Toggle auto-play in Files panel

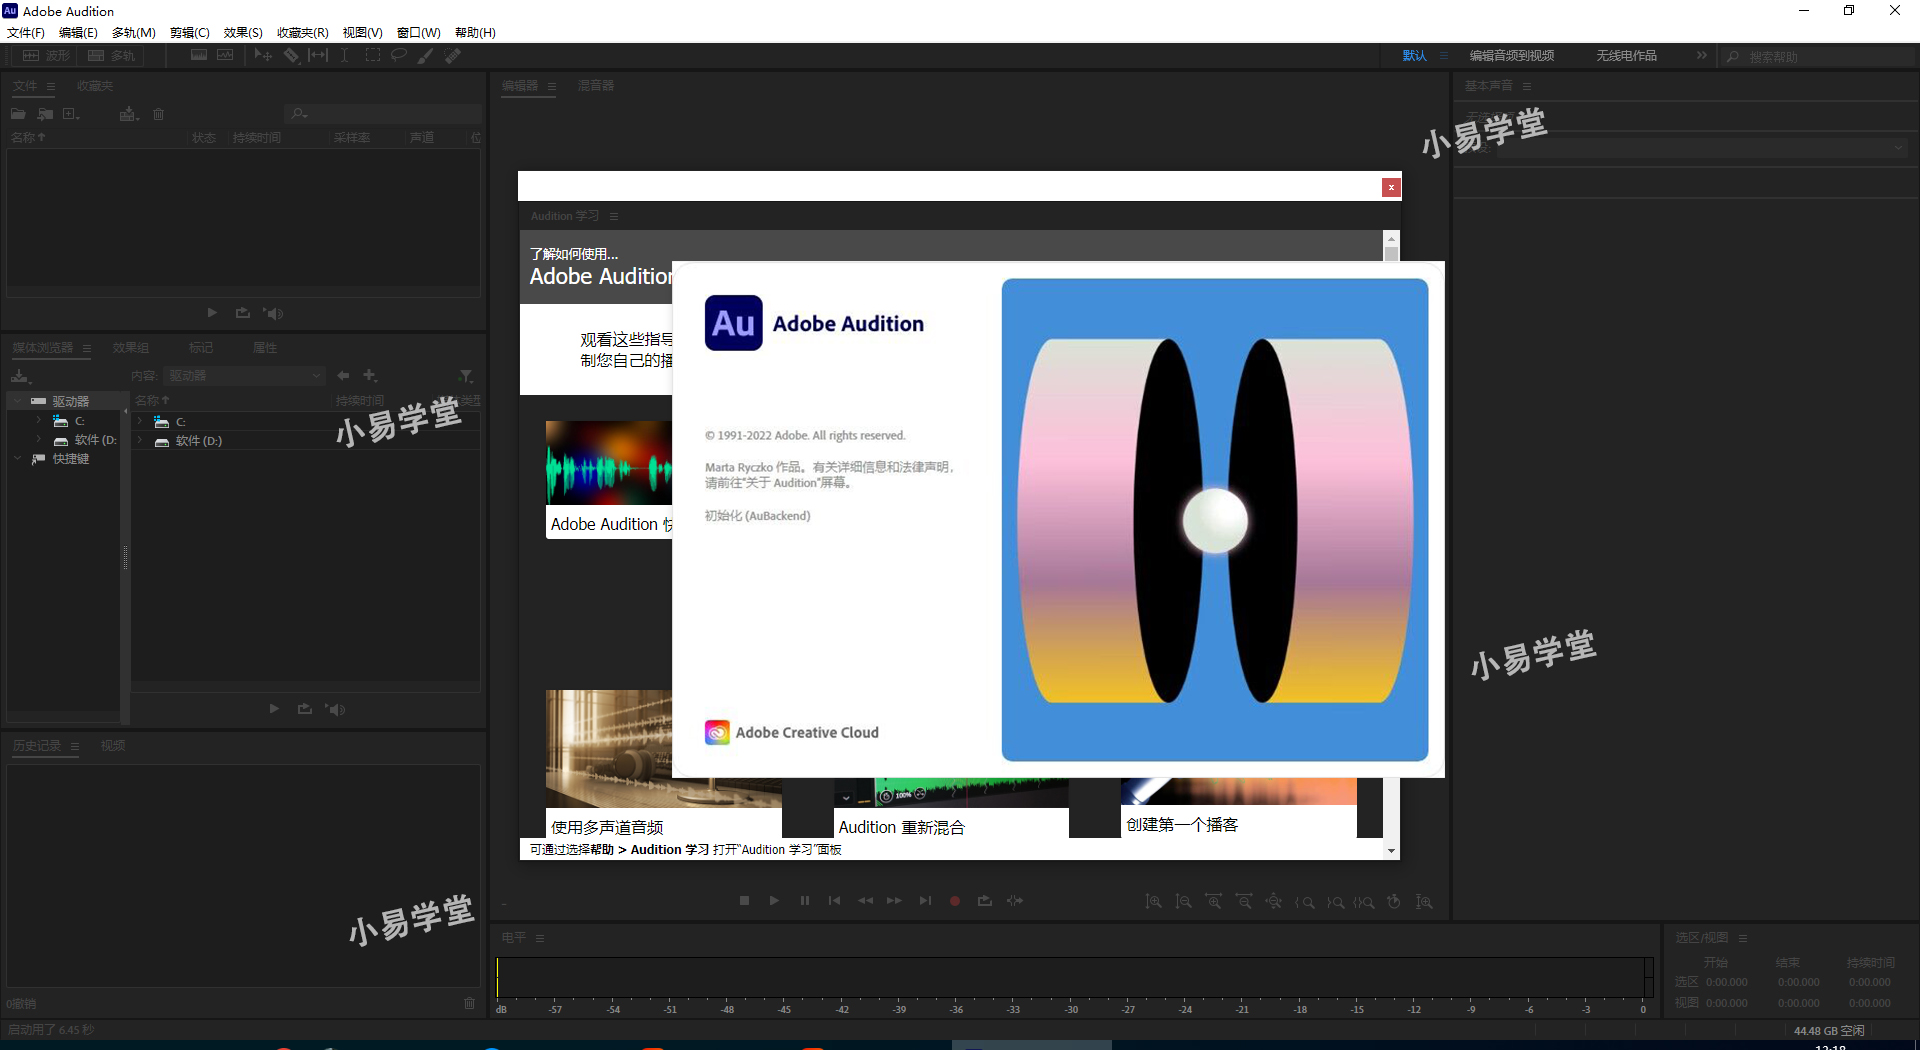(273, 313)
